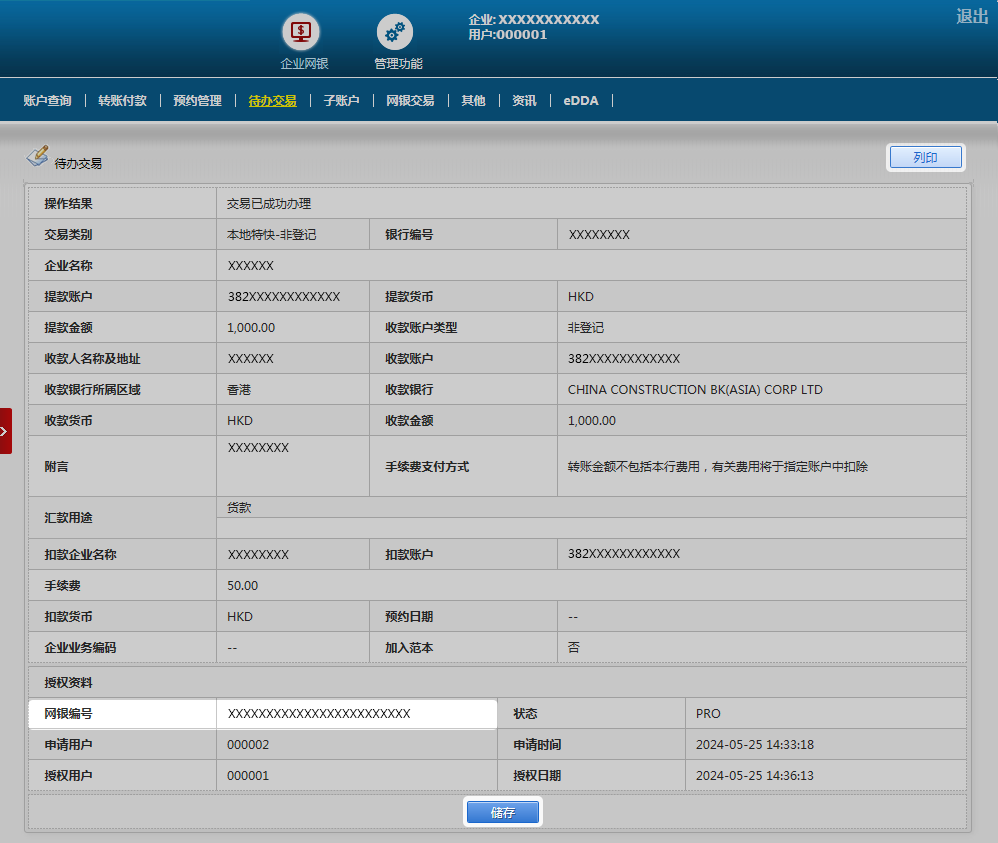The image size is (998, 843).
Task: Expand the red side panel arrow
Action: point(5,431)
